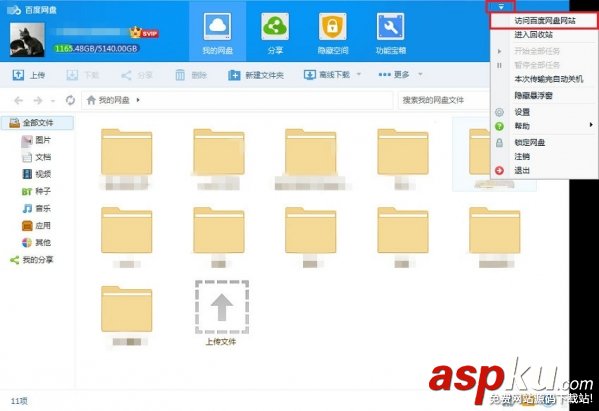
Task: Go forward with the right arrow
Action: [x=37, y=100]
